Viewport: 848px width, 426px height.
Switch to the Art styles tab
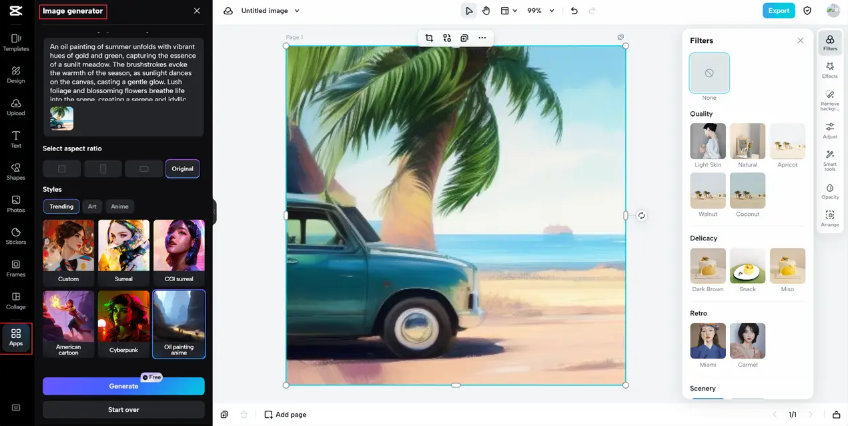tap(92, 207)
